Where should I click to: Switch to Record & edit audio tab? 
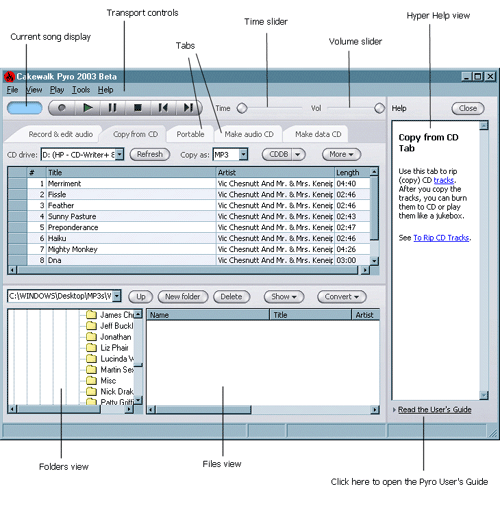[60, 134]
